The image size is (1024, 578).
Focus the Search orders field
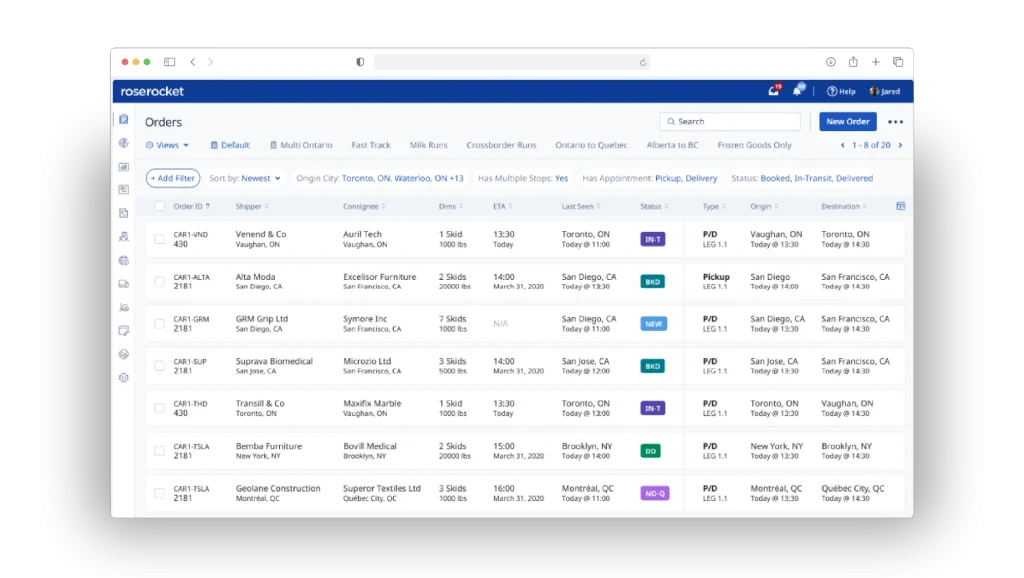(x=730, y=121)
